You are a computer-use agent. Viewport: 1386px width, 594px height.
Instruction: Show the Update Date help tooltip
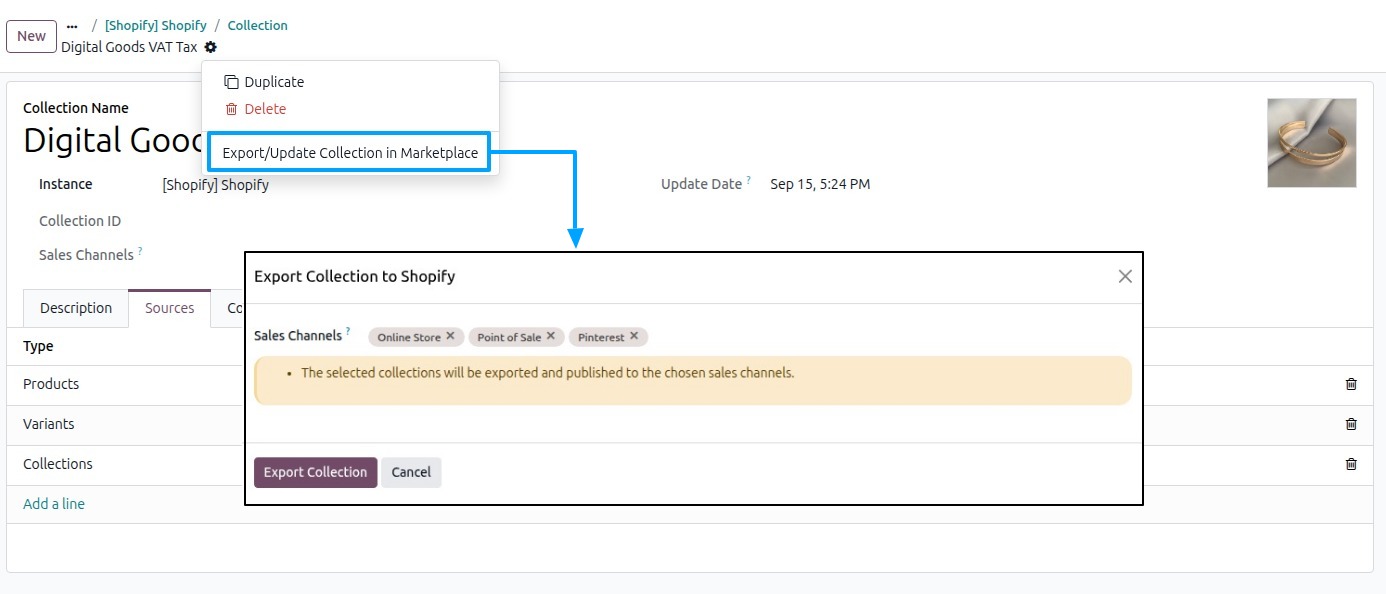[x=748, y=180]
